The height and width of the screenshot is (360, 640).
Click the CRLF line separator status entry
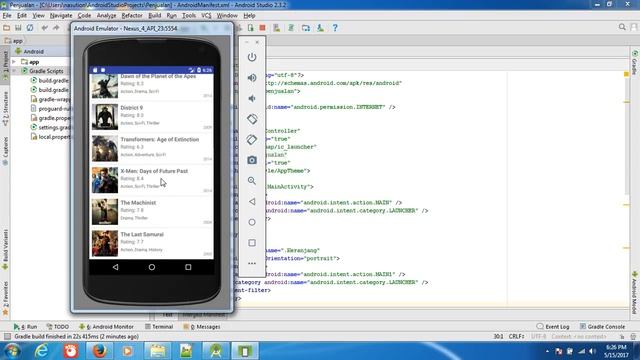click(516, 336)
